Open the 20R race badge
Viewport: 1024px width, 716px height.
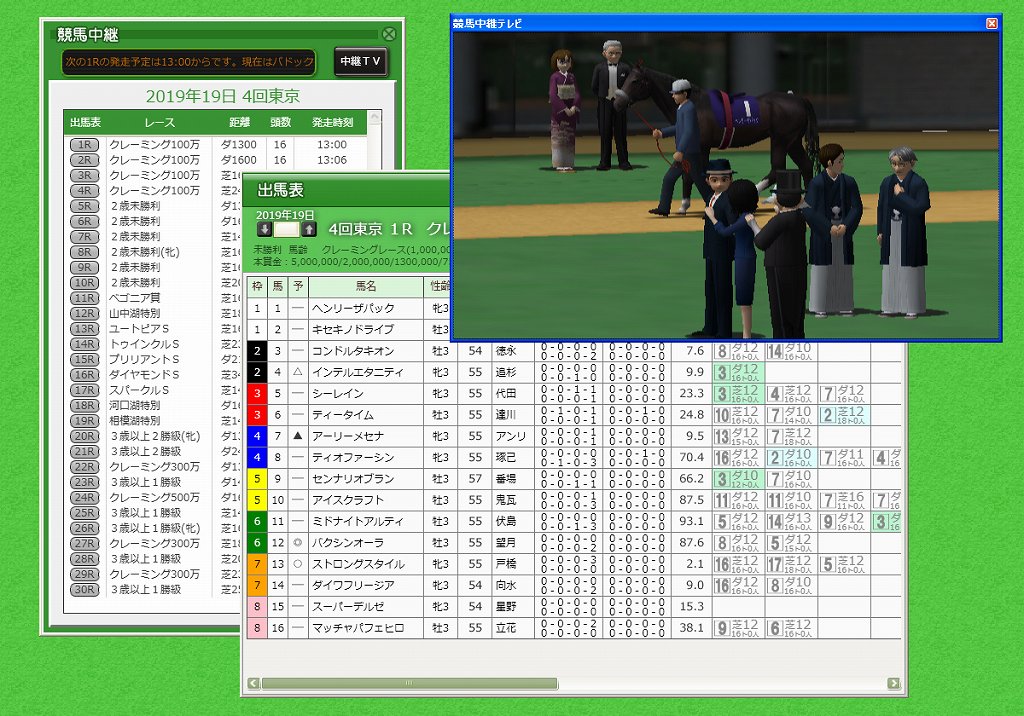point(85,436)
